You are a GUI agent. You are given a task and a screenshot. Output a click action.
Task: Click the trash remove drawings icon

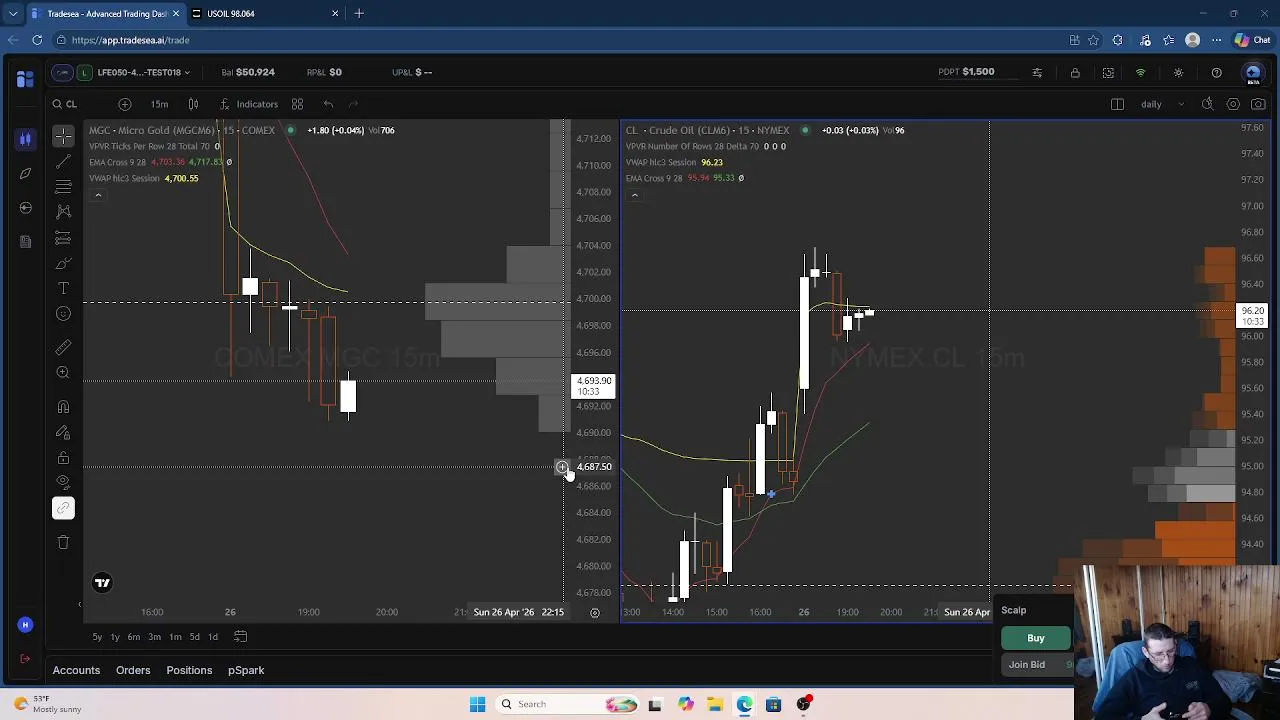click(63, 542)
